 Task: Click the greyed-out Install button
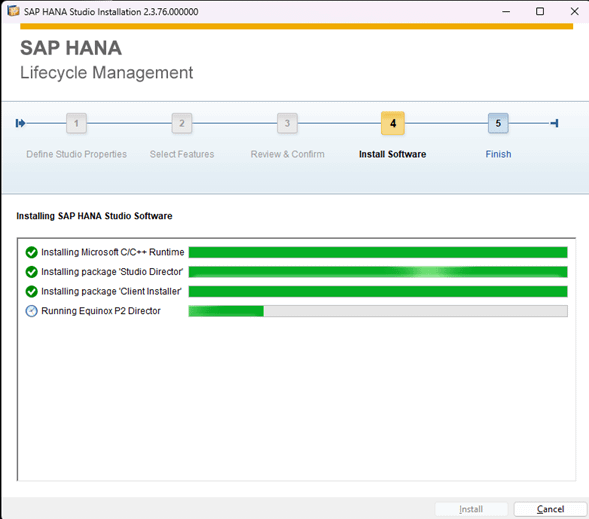click(471, 509)
